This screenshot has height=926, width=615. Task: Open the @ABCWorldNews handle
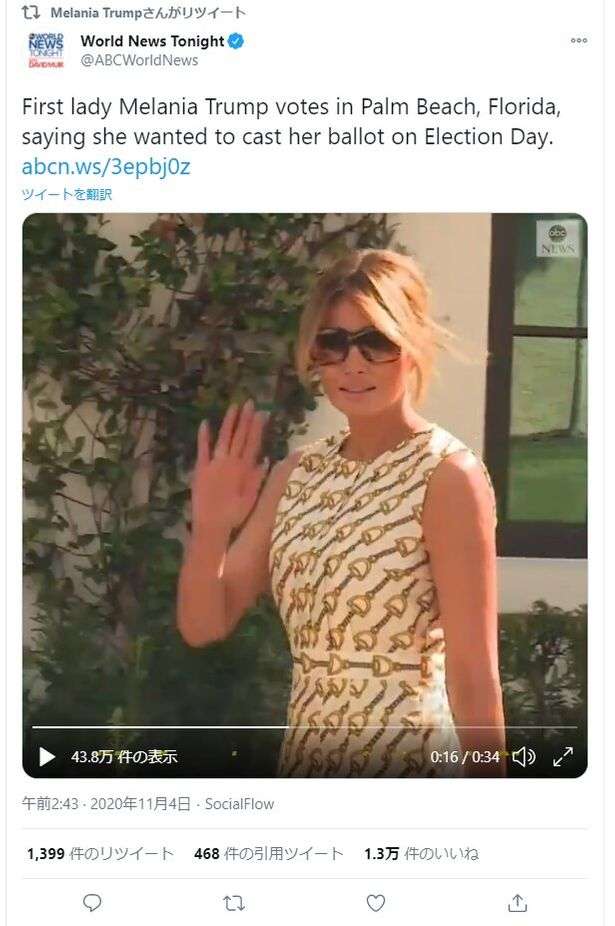pos(139,60)
